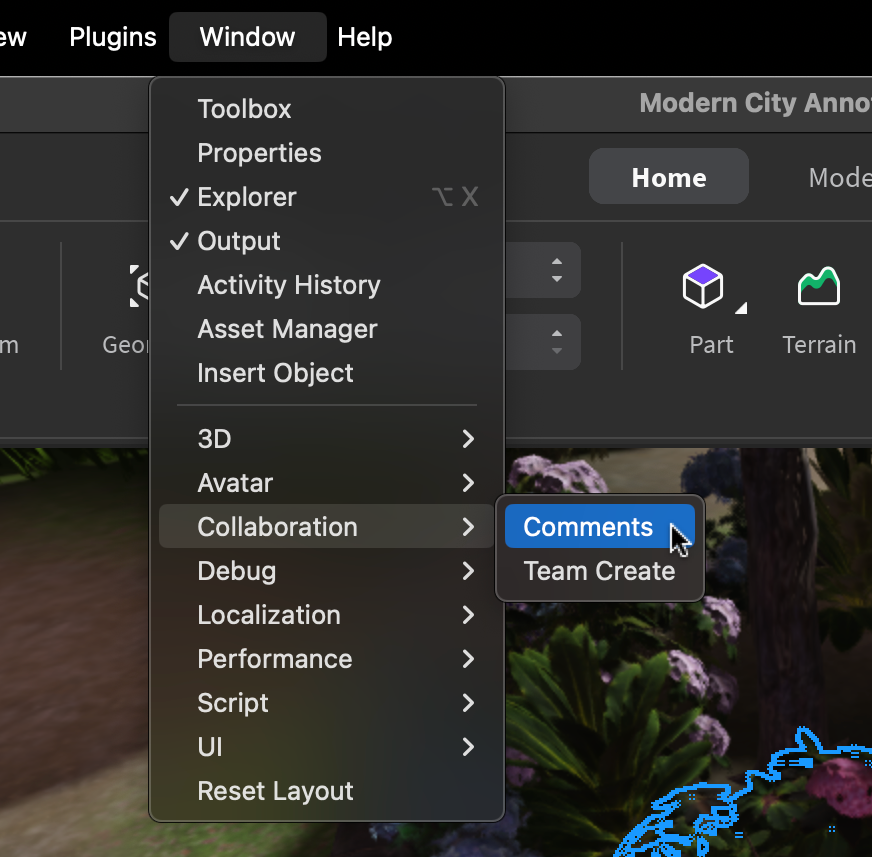Show the Toolbox panel
This screenshot has height=857, width=872.
coord(245,109)
